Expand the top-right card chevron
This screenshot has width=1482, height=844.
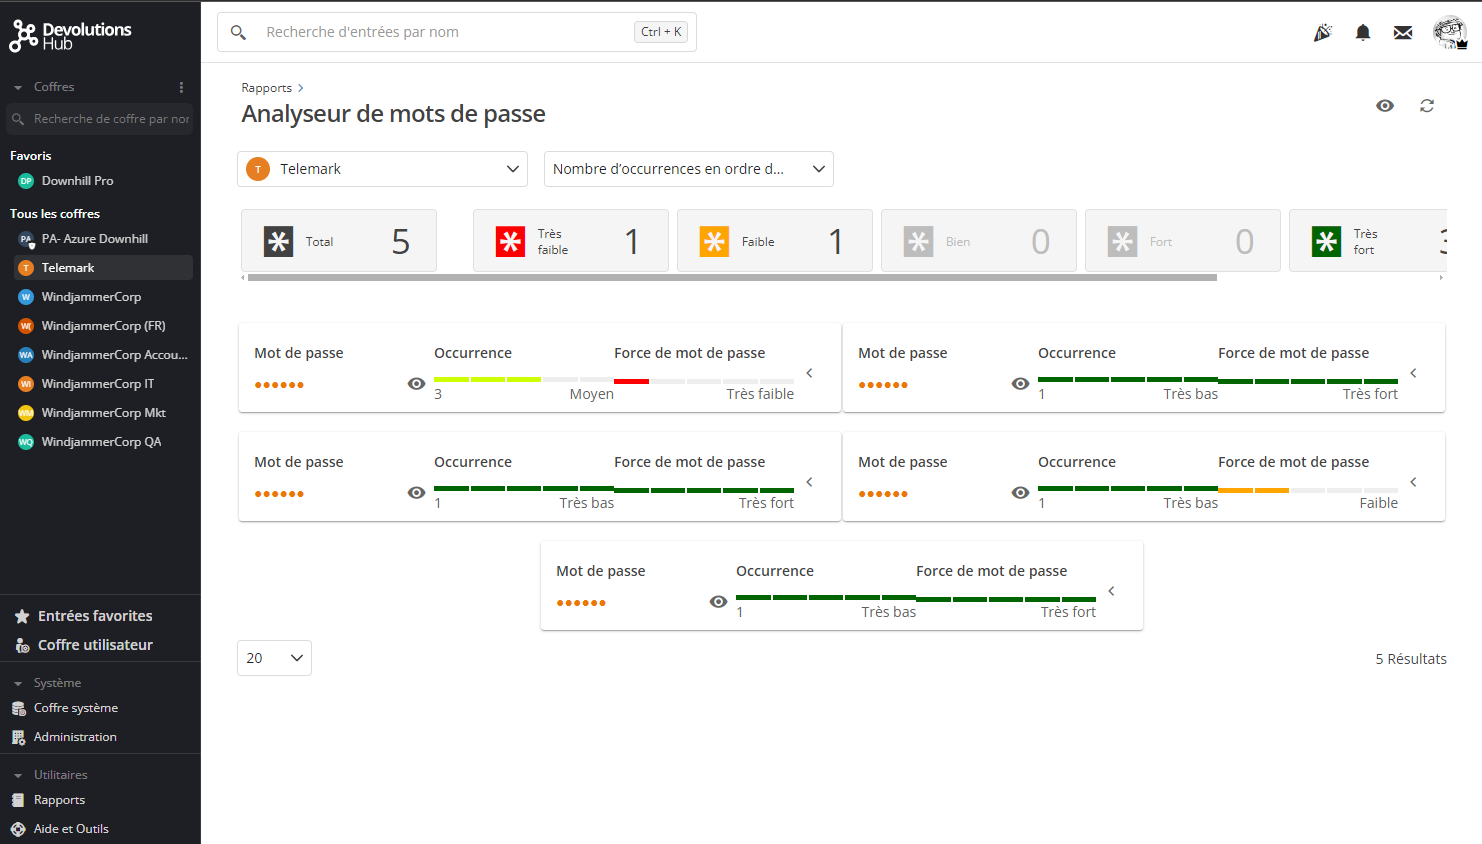[x=1414, y=373]
